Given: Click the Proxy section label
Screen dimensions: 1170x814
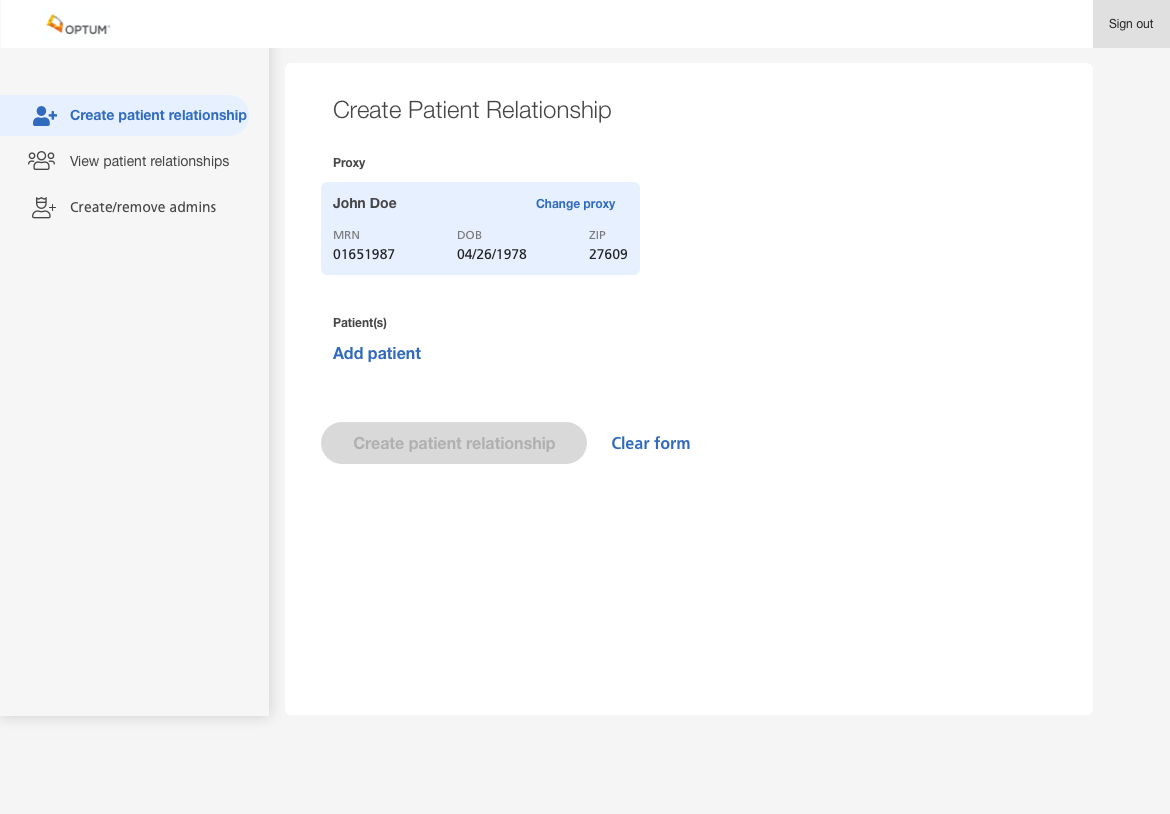Looking at the screenshot, I should [349, 163].
